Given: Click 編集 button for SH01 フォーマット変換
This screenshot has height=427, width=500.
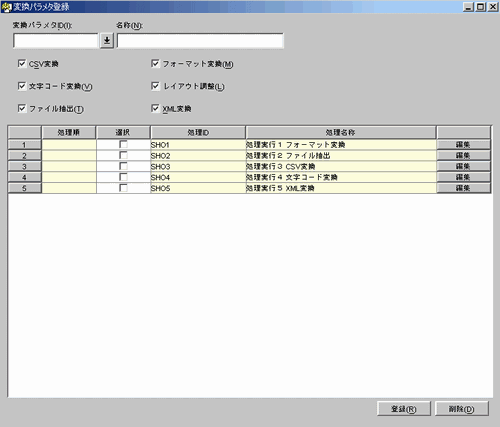Looking at the screenshot, I should [x=463, y=144].
